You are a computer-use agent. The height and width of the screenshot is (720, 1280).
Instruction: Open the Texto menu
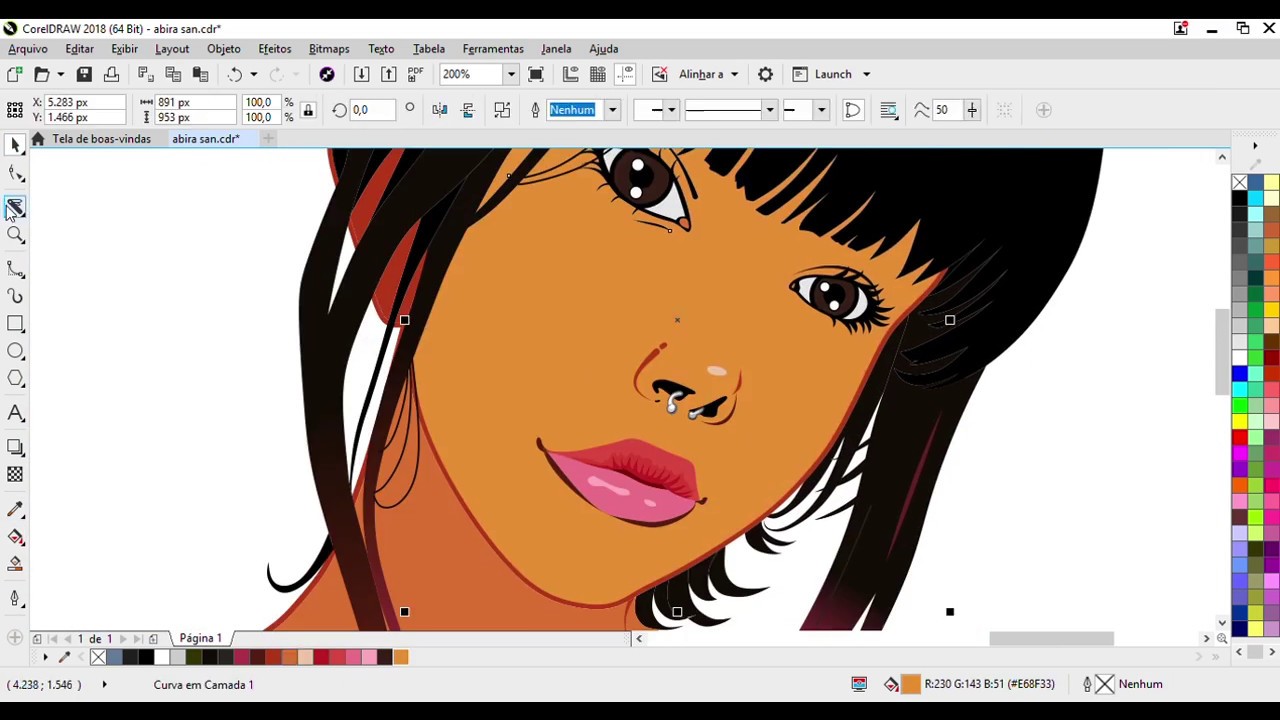381,49
